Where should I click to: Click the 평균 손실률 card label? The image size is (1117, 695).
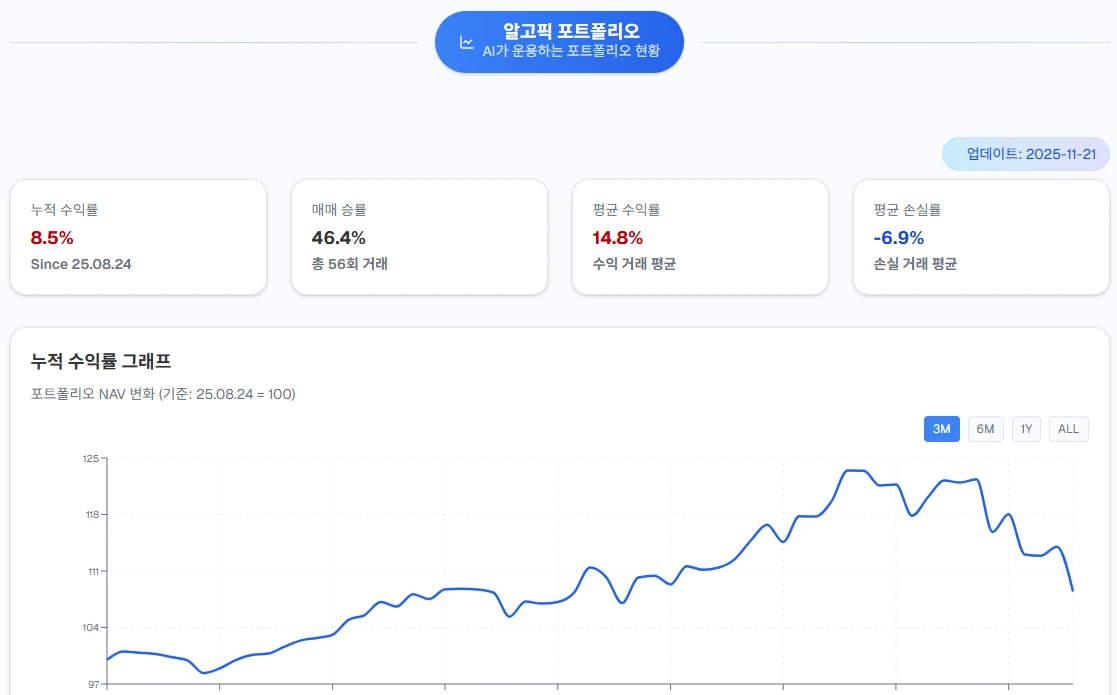tap(907, 210)
